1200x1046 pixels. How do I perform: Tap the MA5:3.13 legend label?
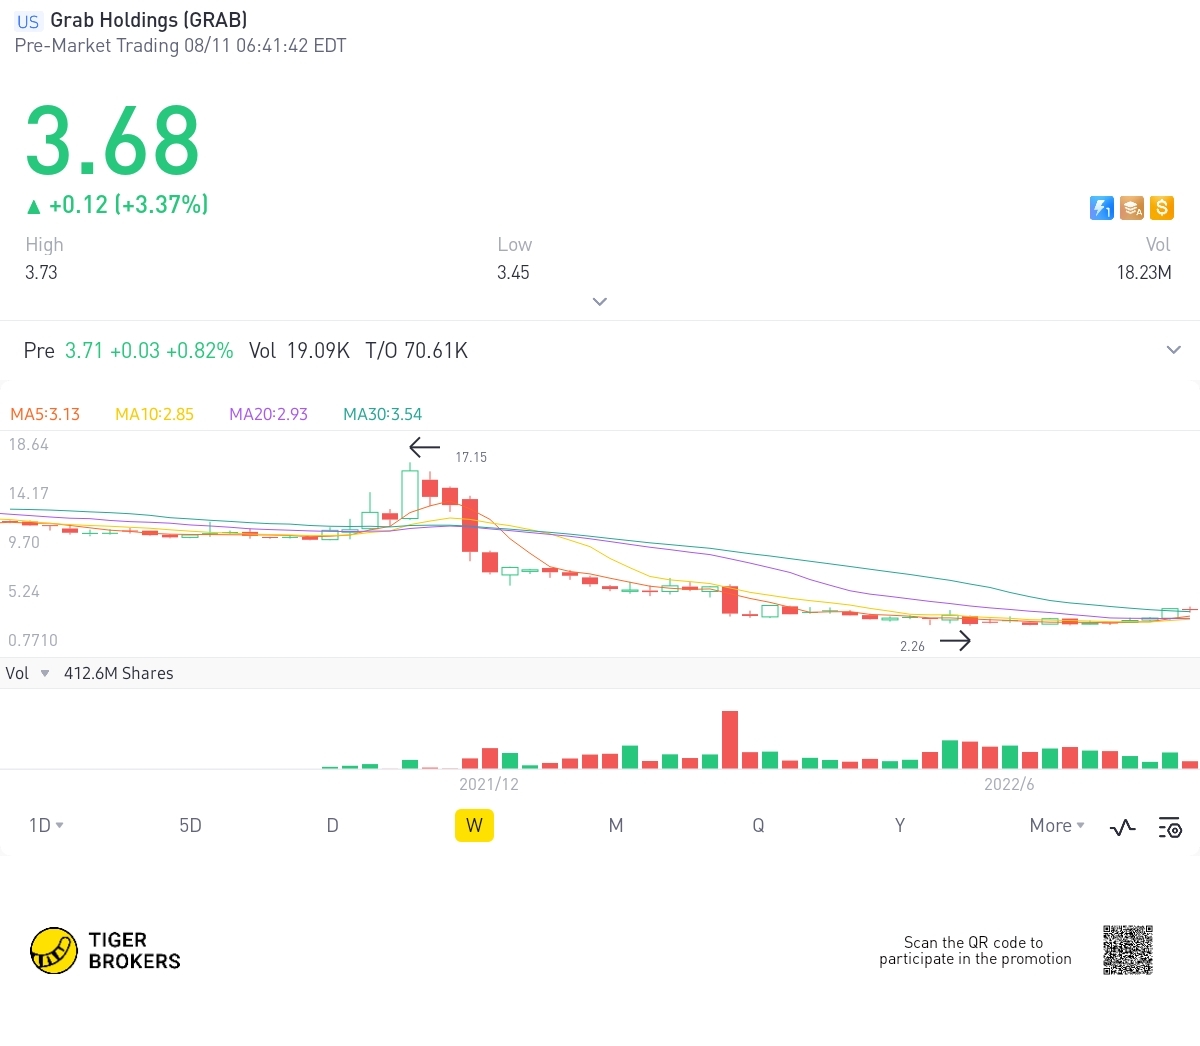45,414
